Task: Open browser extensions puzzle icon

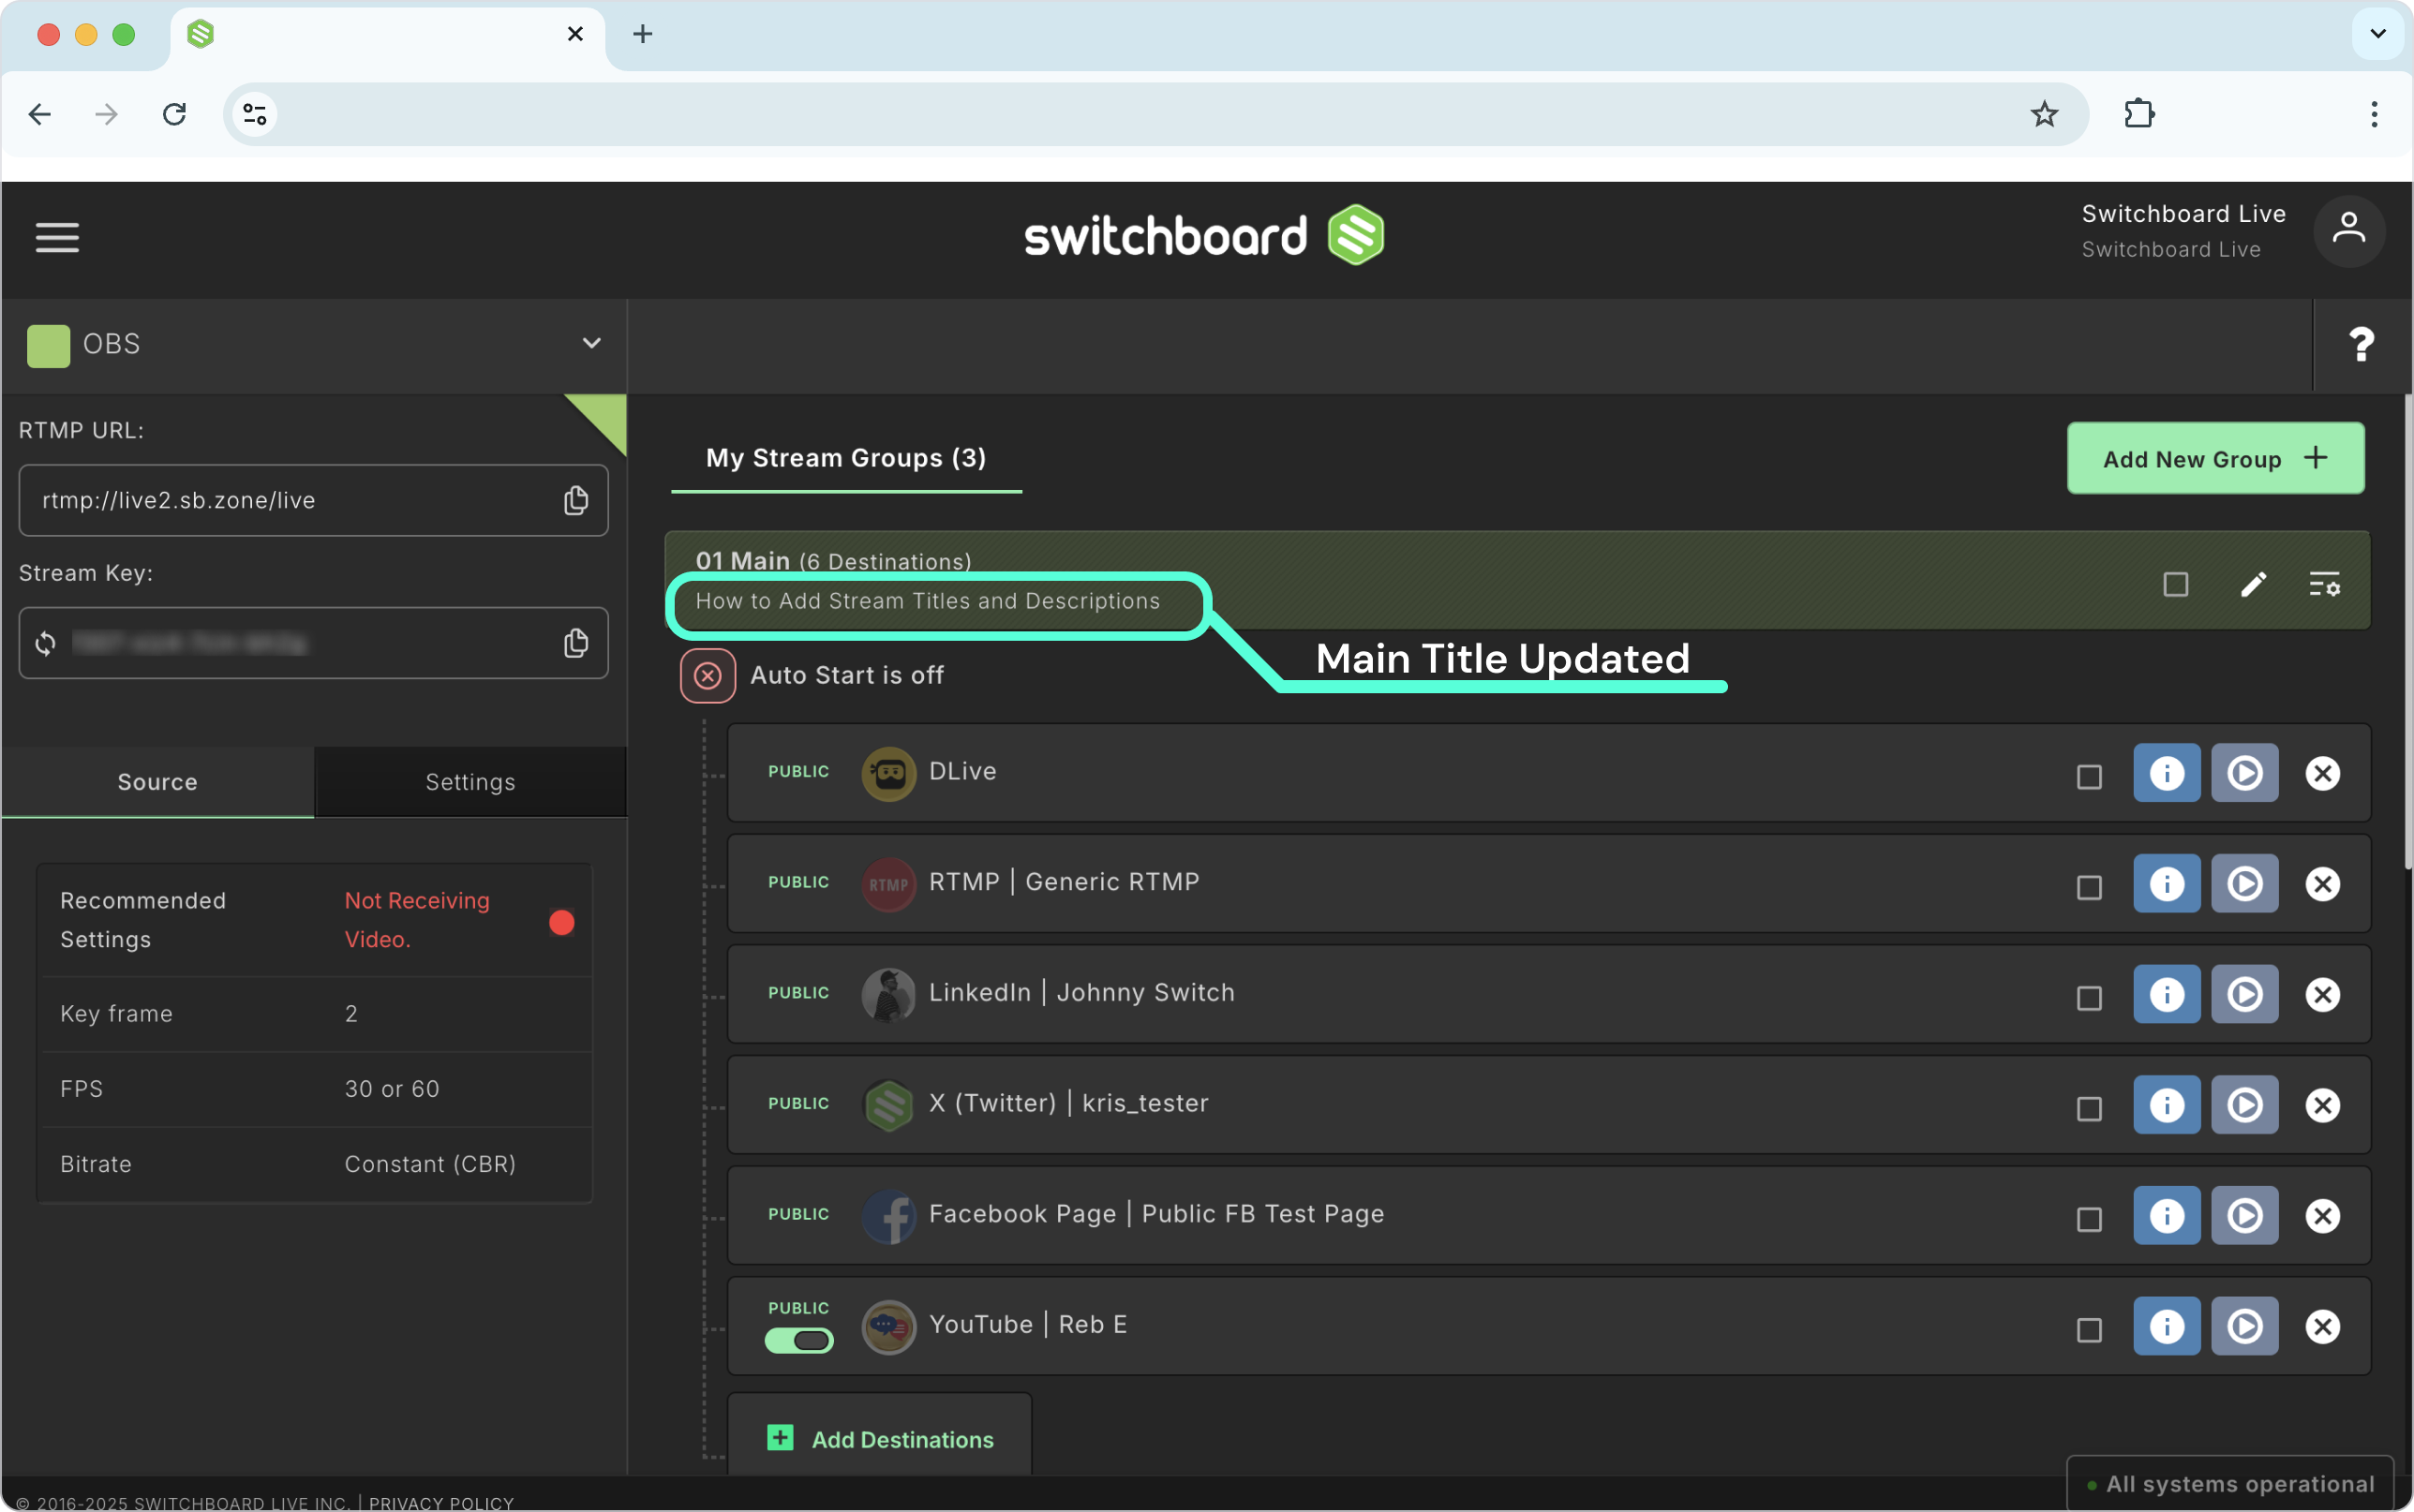Action: [x=2139, y=114]
